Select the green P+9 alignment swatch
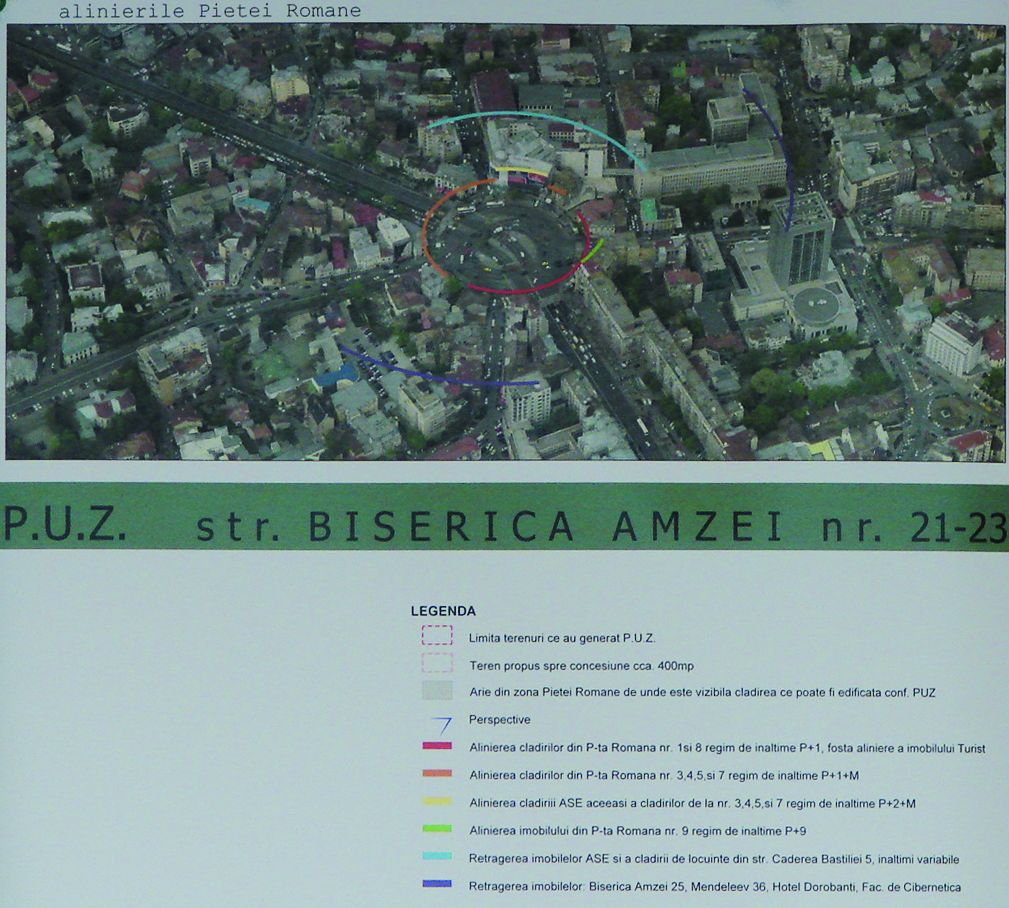 pyautogui.click(x=437, y=829)
